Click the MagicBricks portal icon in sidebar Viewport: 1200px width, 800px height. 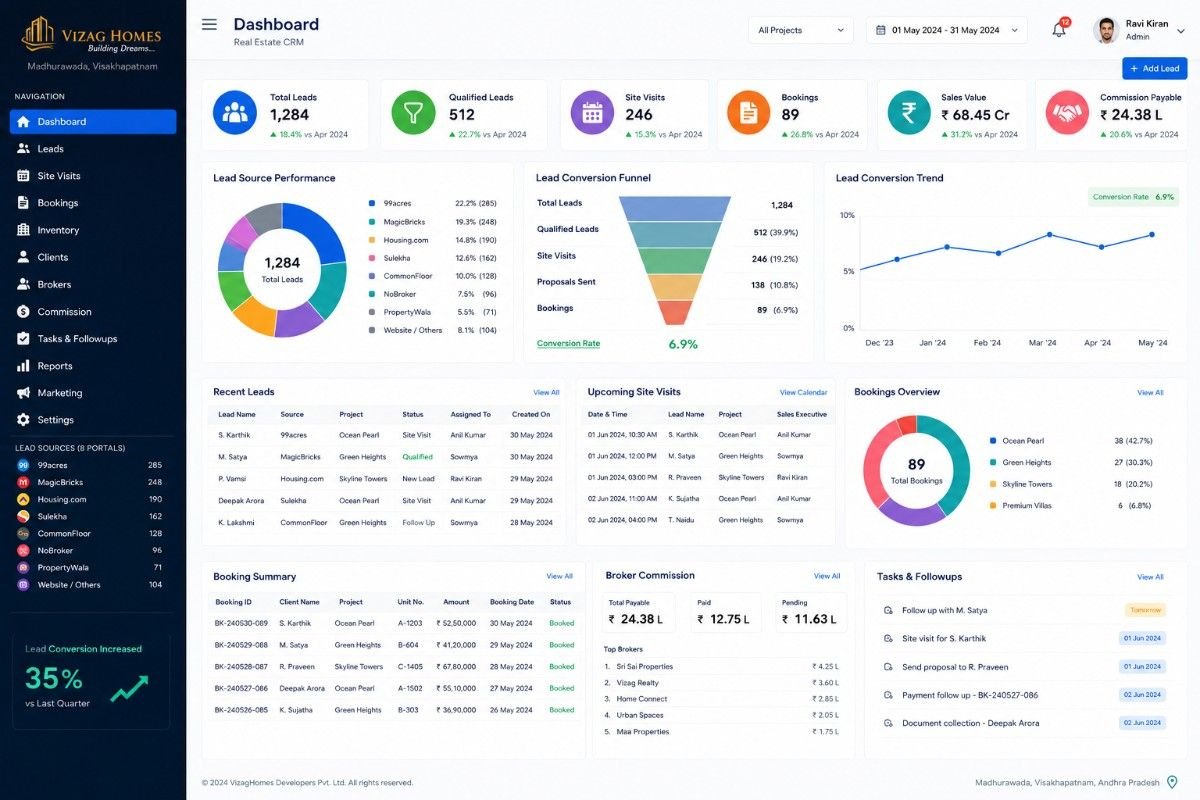(23, 482)
